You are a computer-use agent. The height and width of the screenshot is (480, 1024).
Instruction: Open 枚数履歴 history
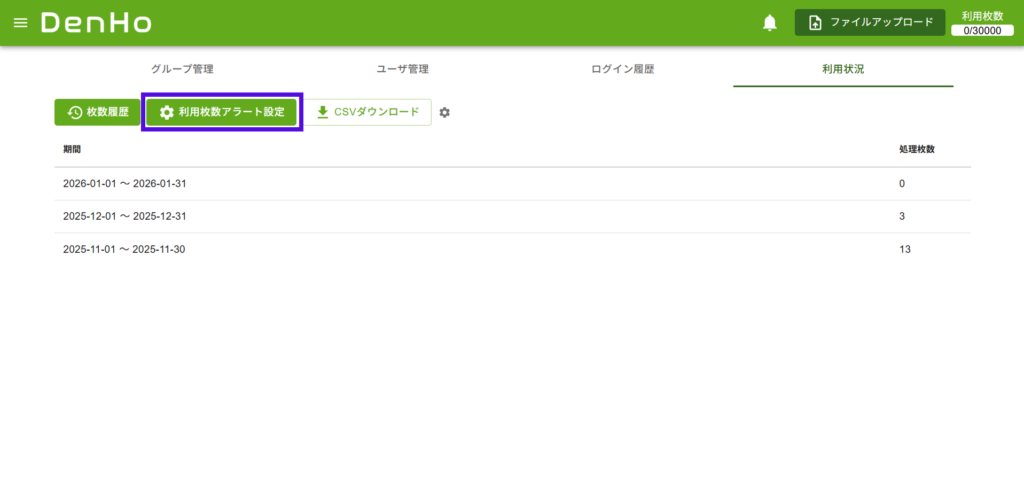[97, 112]
